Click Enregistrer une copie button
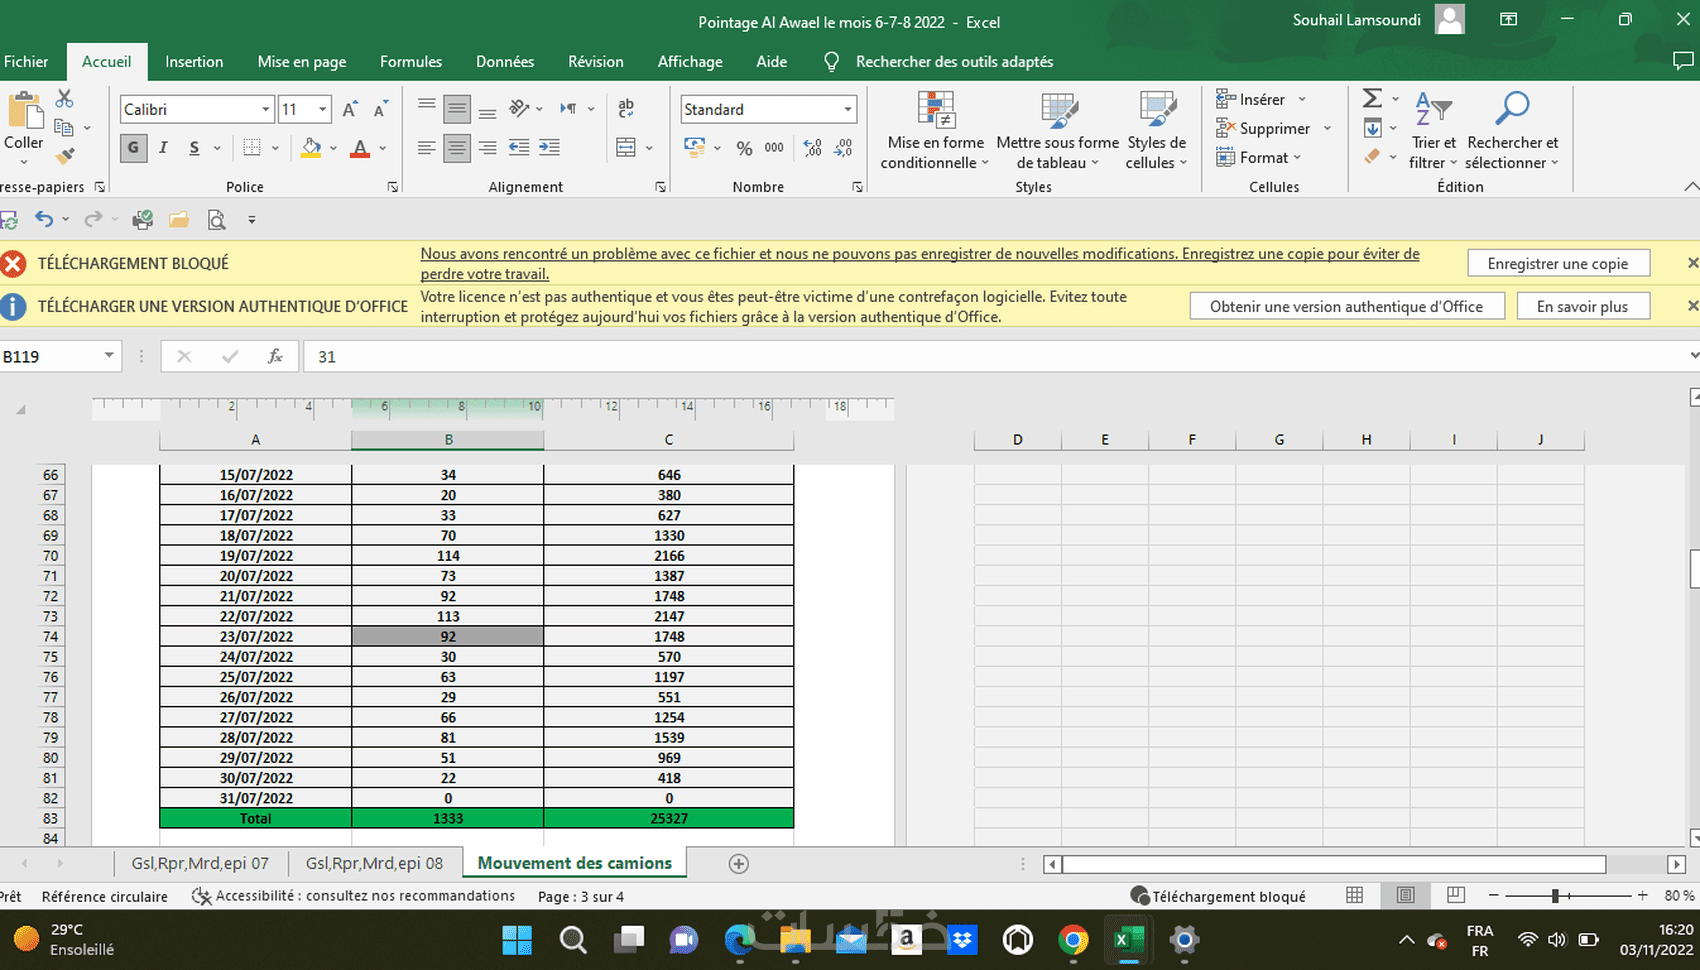 click(1558, 263)
